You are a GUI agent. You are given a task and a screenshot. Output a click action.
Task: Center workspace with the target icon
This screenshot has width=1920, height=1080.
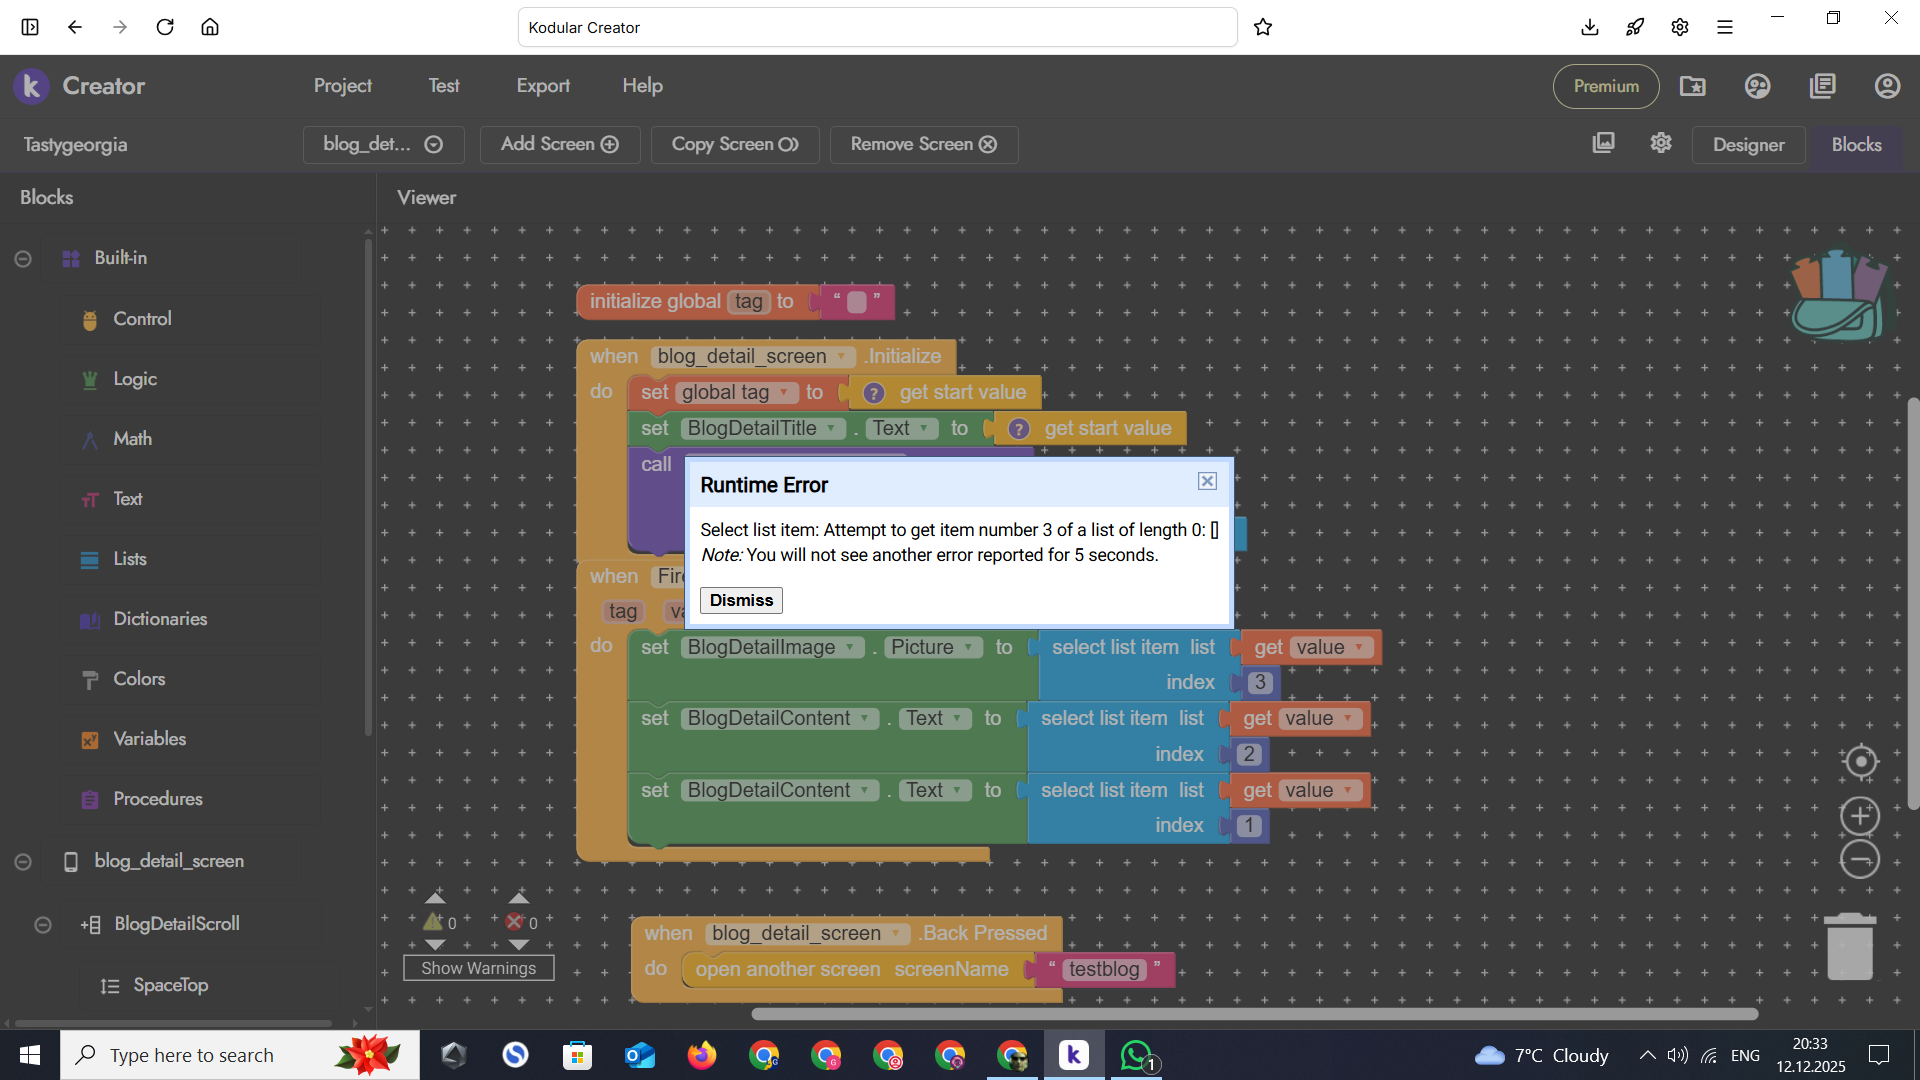(1860, 762)
